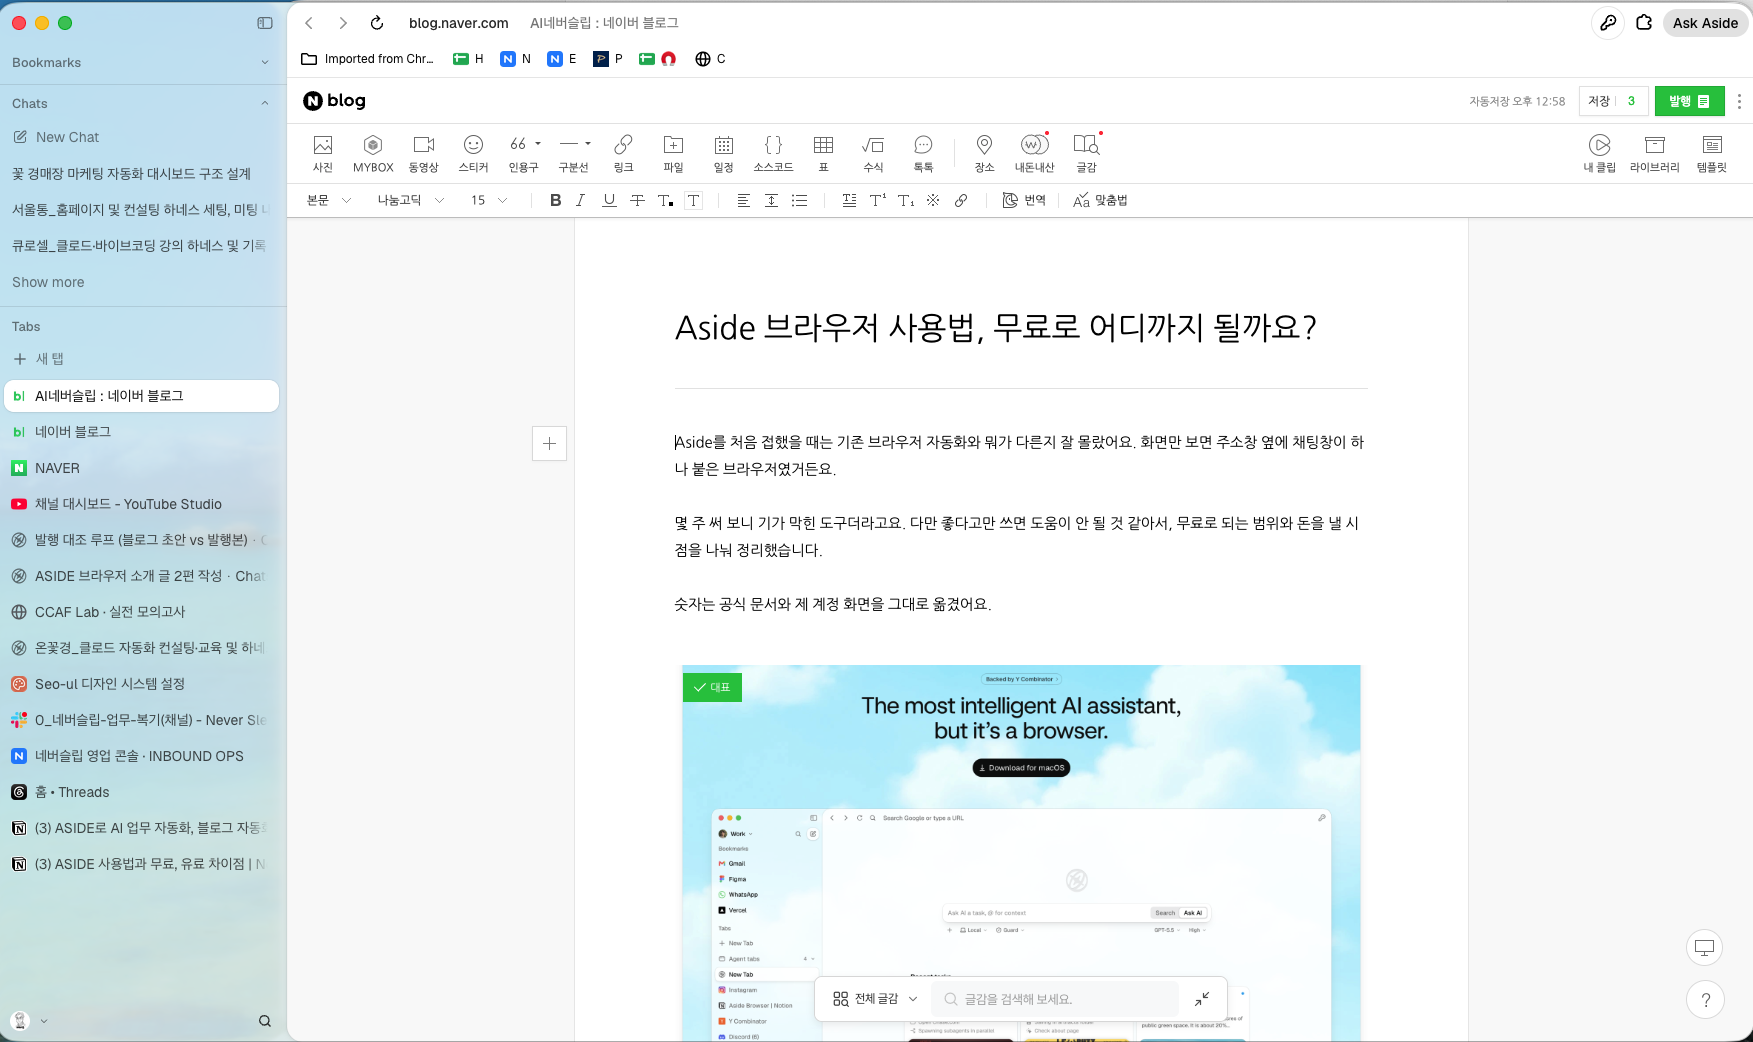This screenshot has height=1042, width=1753.
Task: Collapse the Chats section in sidebar
Action: click(265, 103)
